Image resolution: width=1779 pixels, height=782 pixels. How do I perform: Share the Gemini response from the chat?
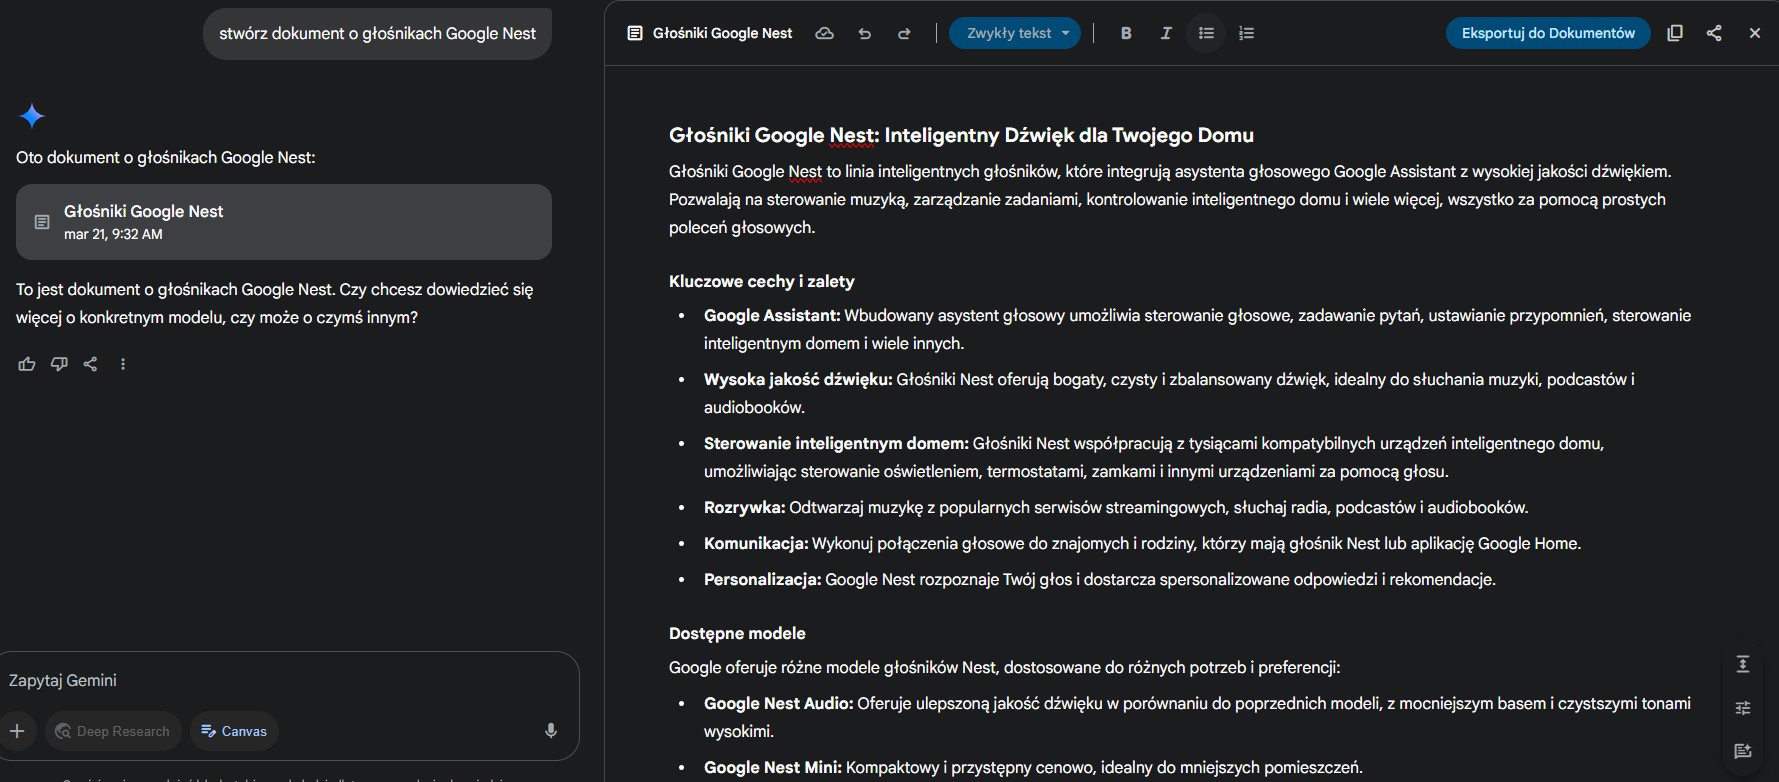coord(91,364)
